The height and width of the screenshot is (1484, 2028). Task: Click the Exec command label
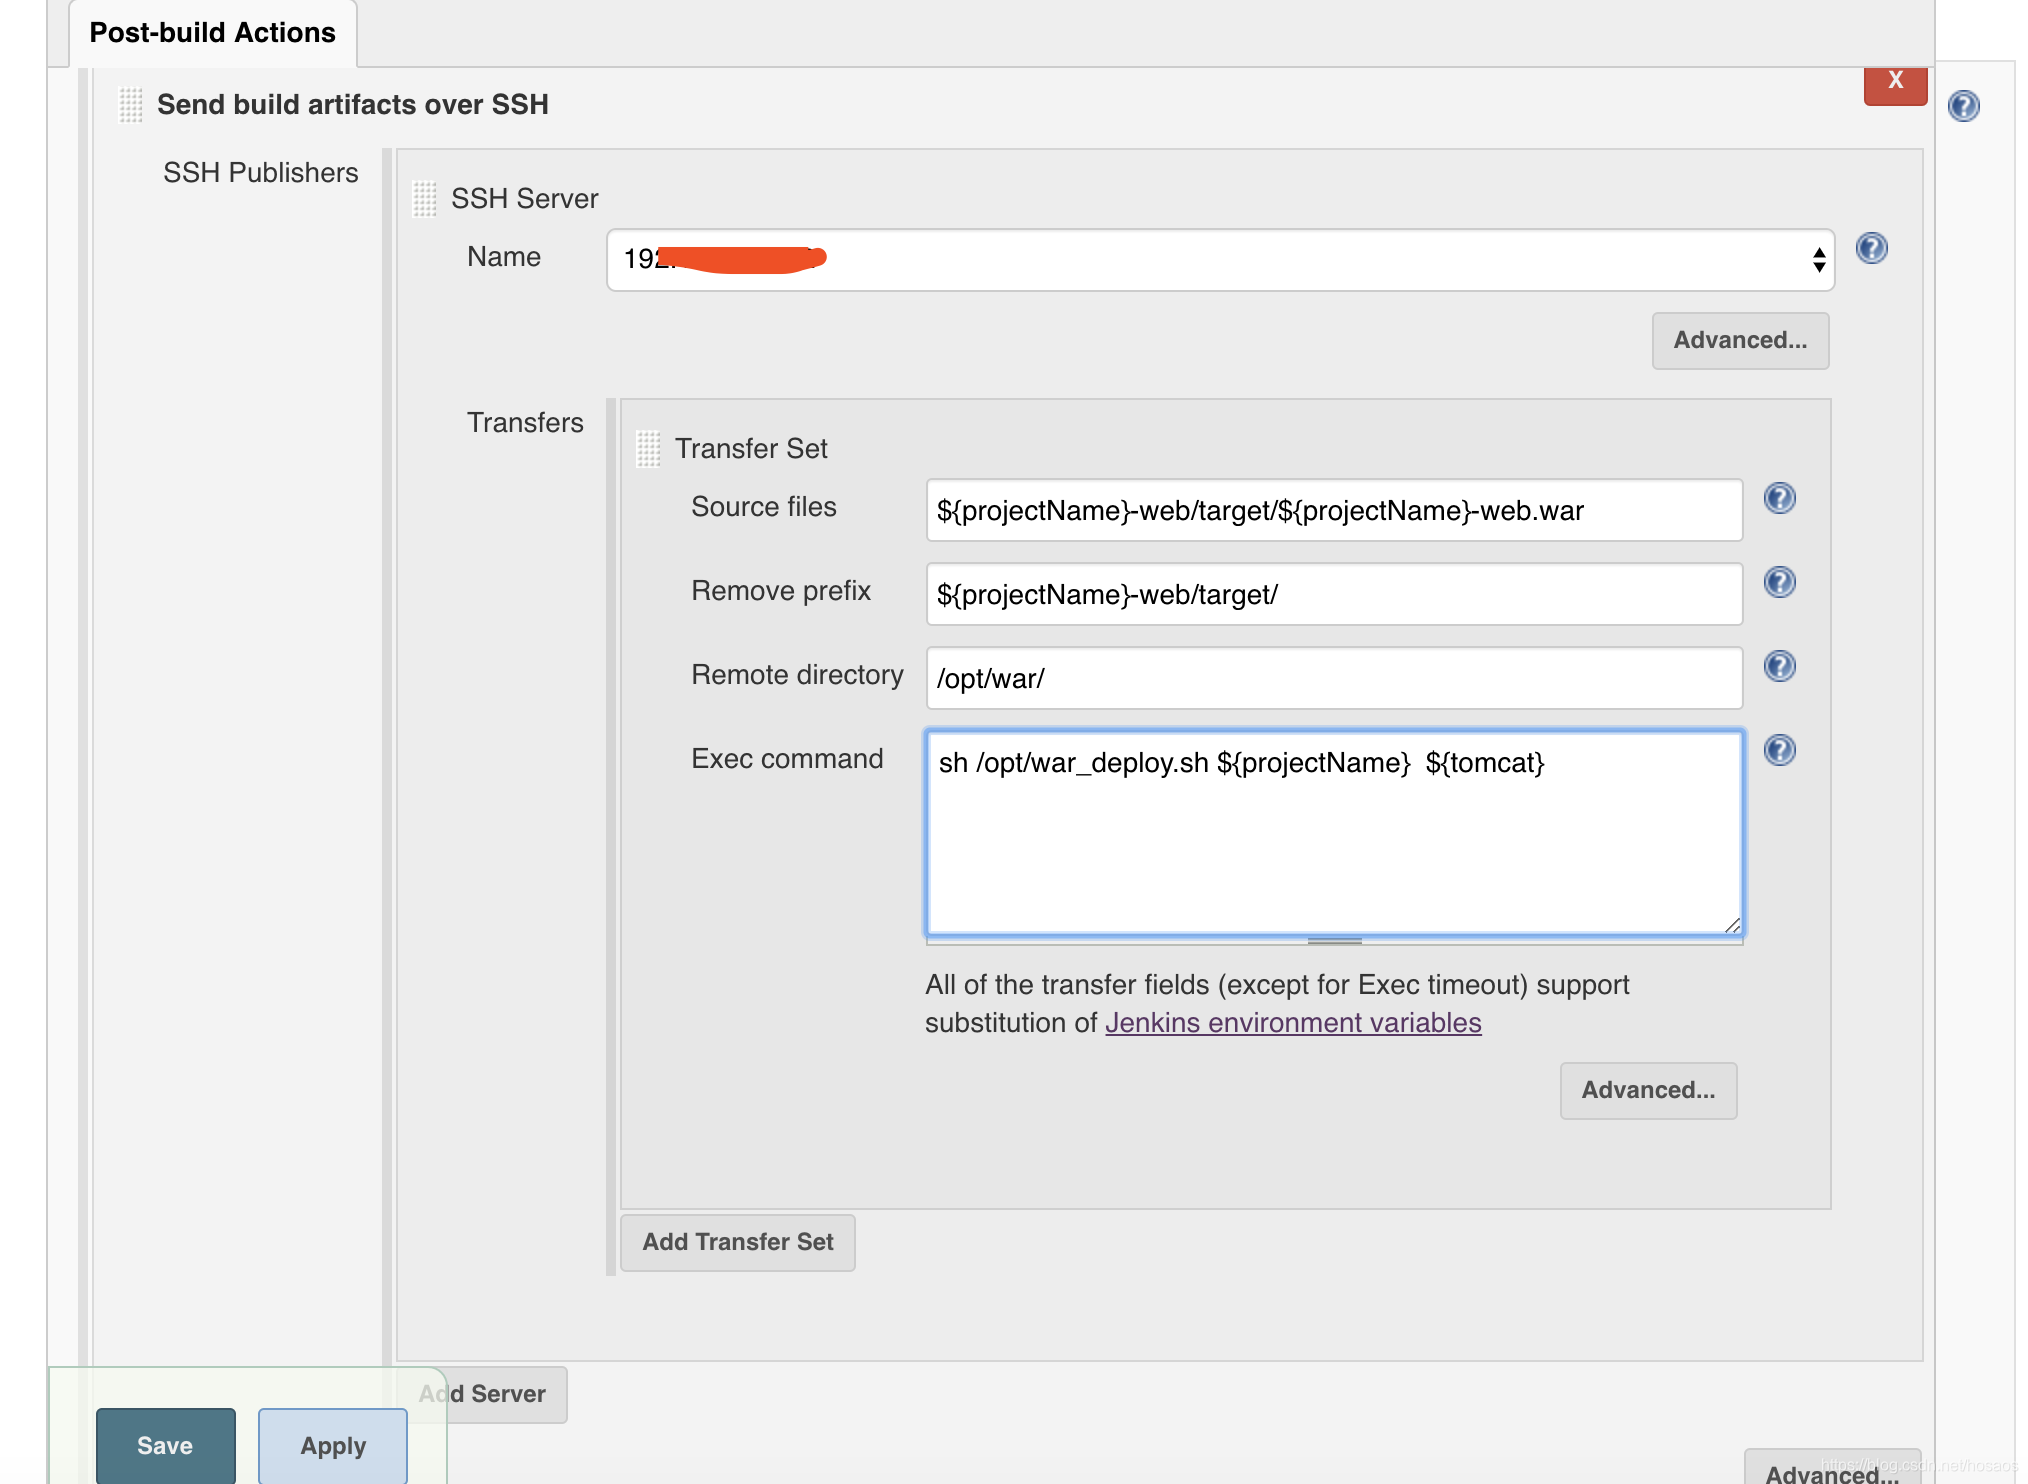click(787, 759)
